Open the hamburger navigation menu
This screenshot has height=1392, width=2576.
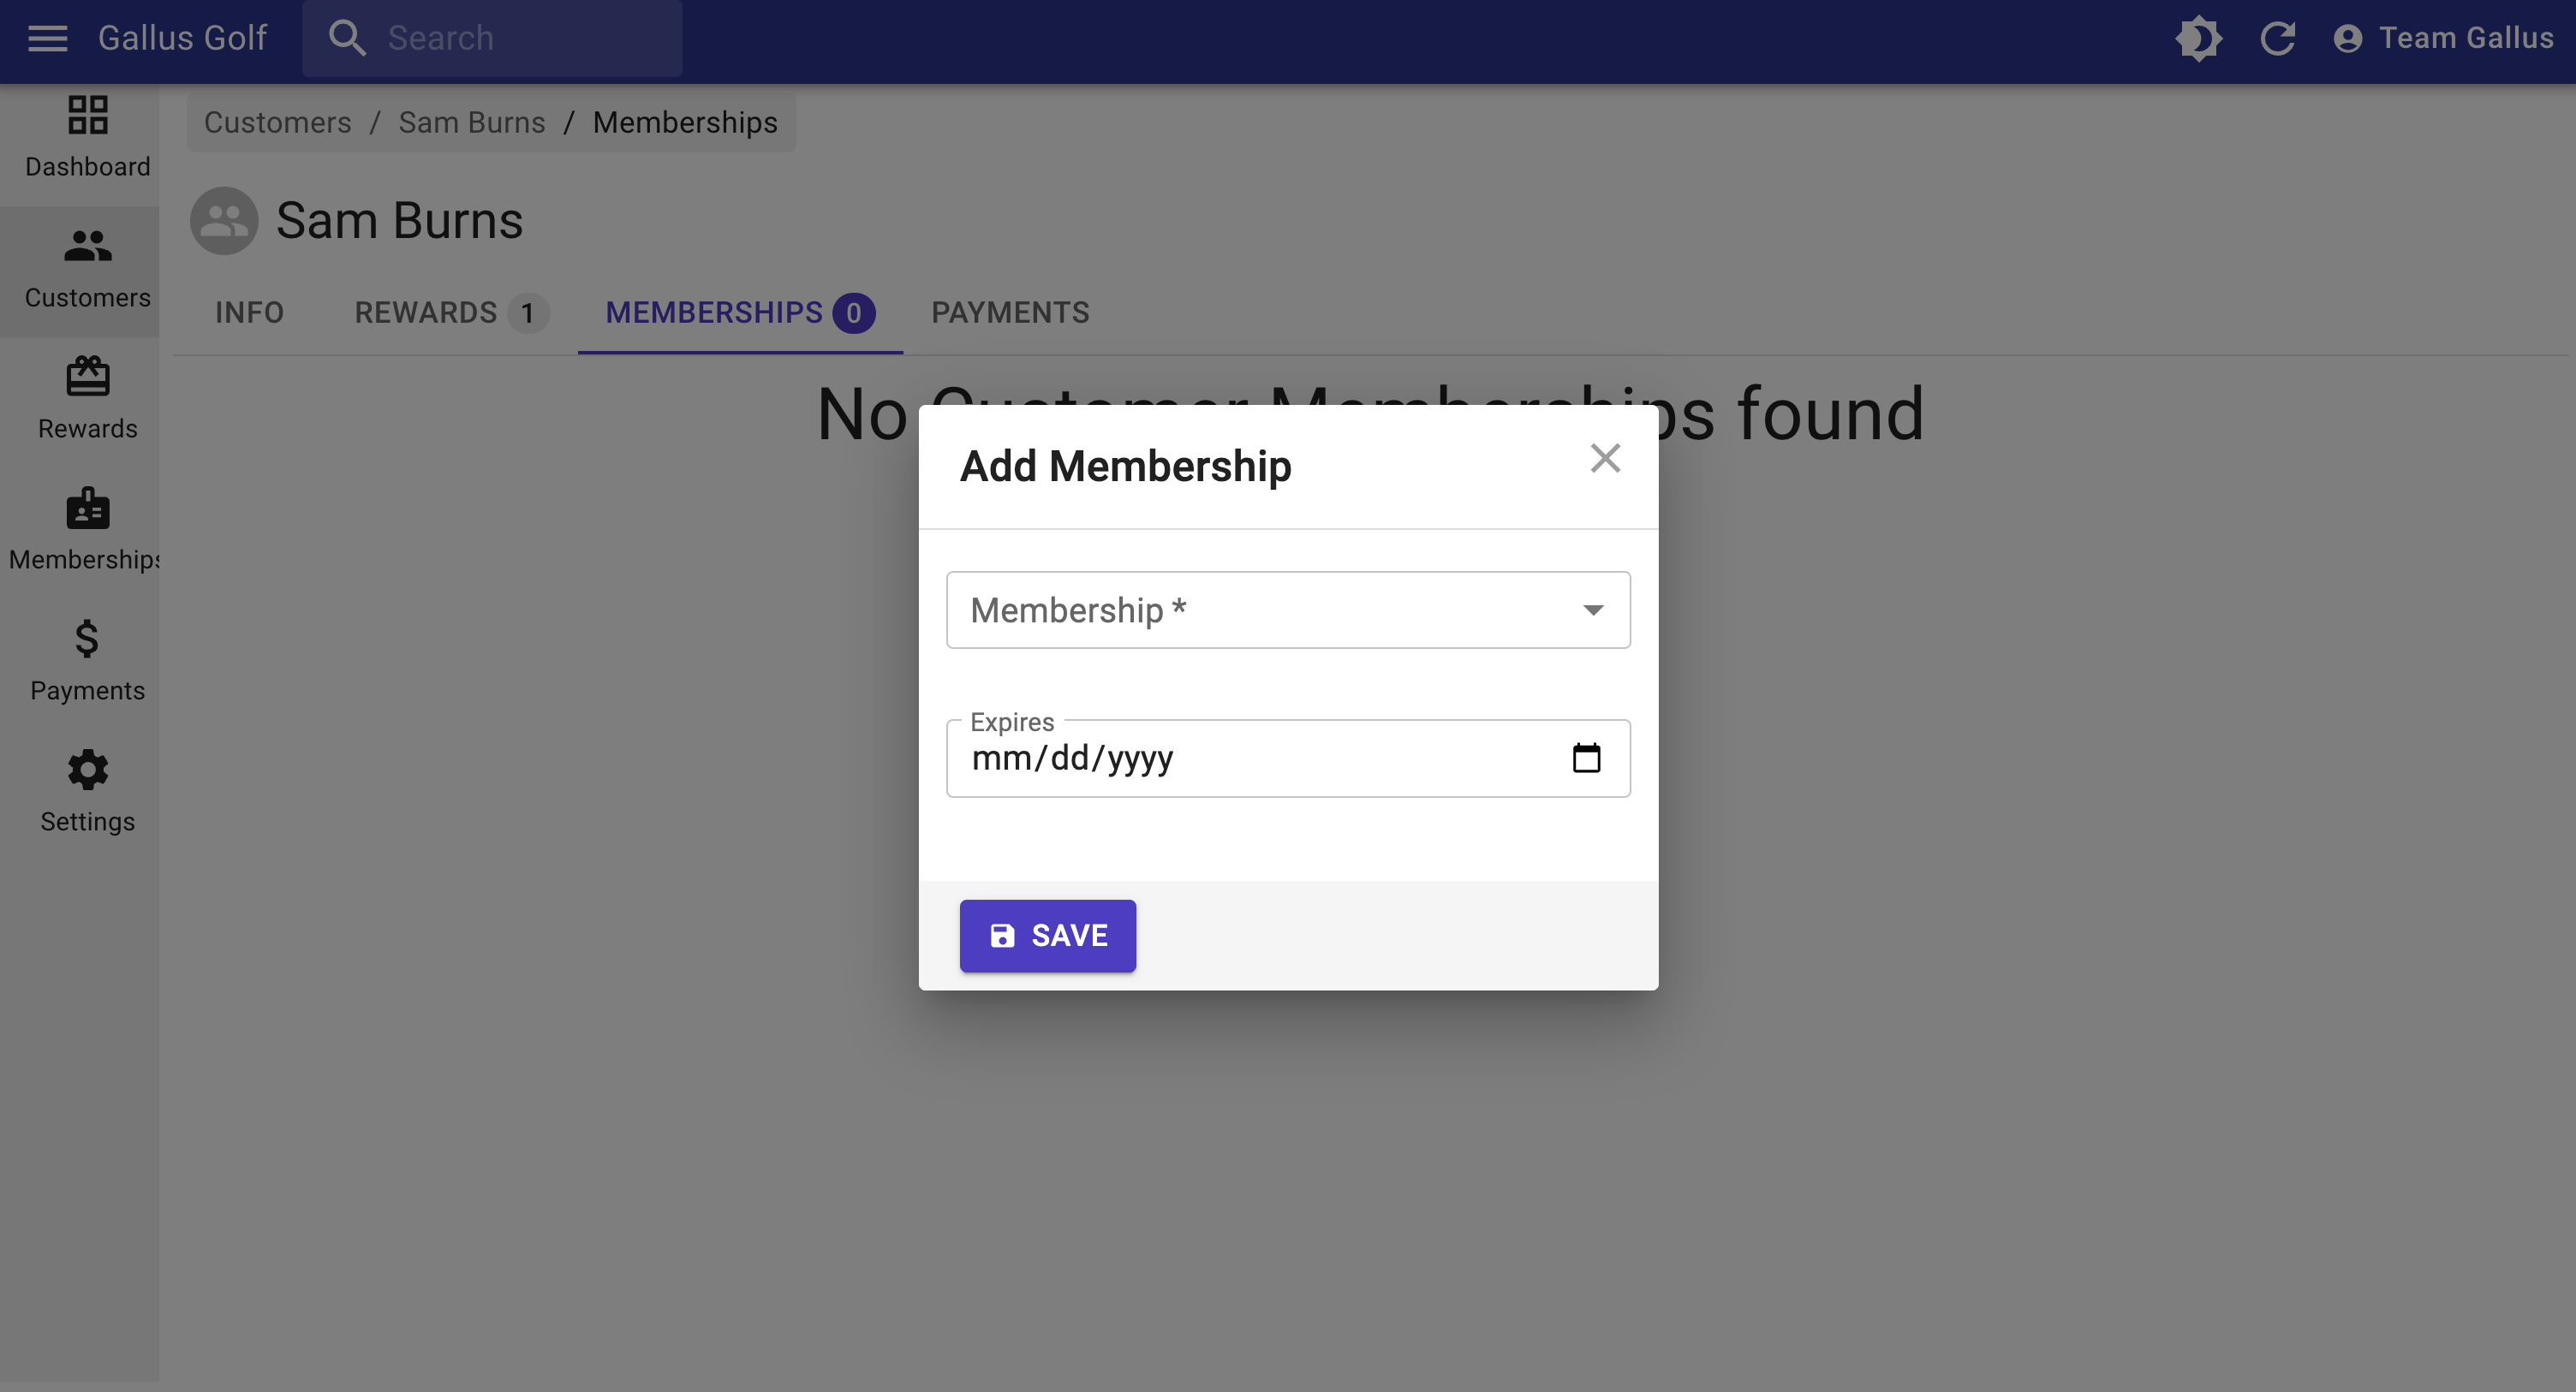coord(47,38)
